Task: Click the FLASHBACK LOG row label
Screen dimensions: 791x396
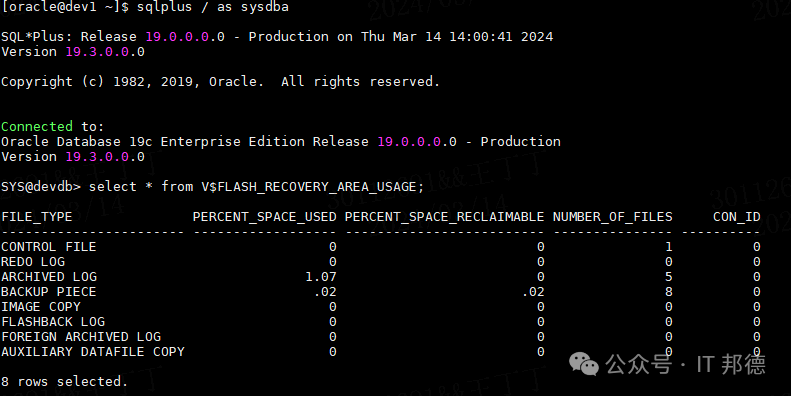Action: (53, 322)
